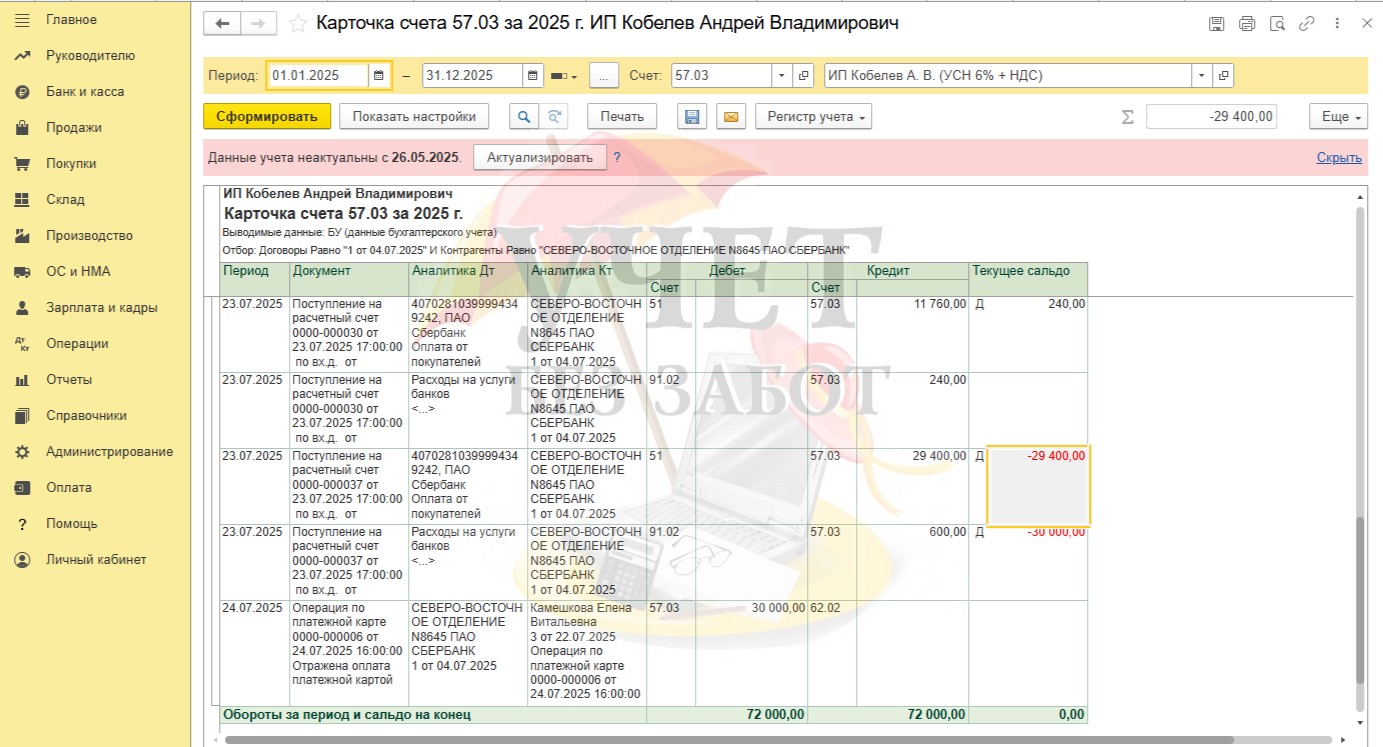The width and height of the screenshot is (1383, 747).
Task: Click title bar save icon
Action: [1216, 23]
